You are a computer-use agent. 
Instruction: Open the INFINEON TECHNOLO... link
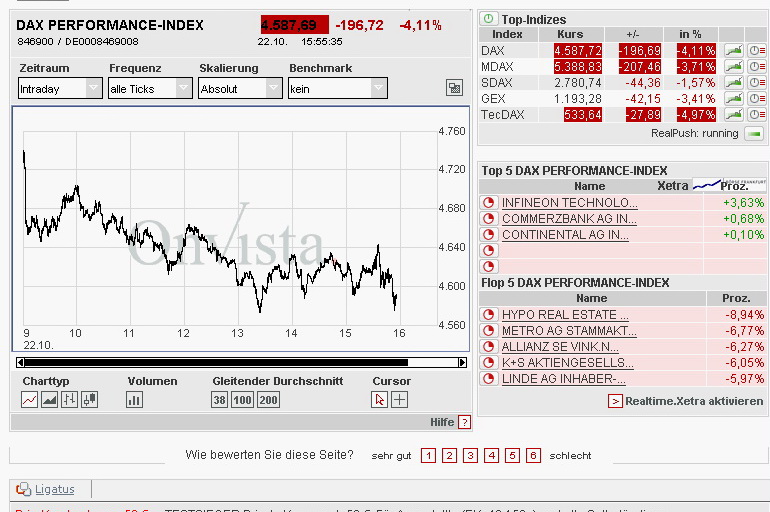pos(570,202)
